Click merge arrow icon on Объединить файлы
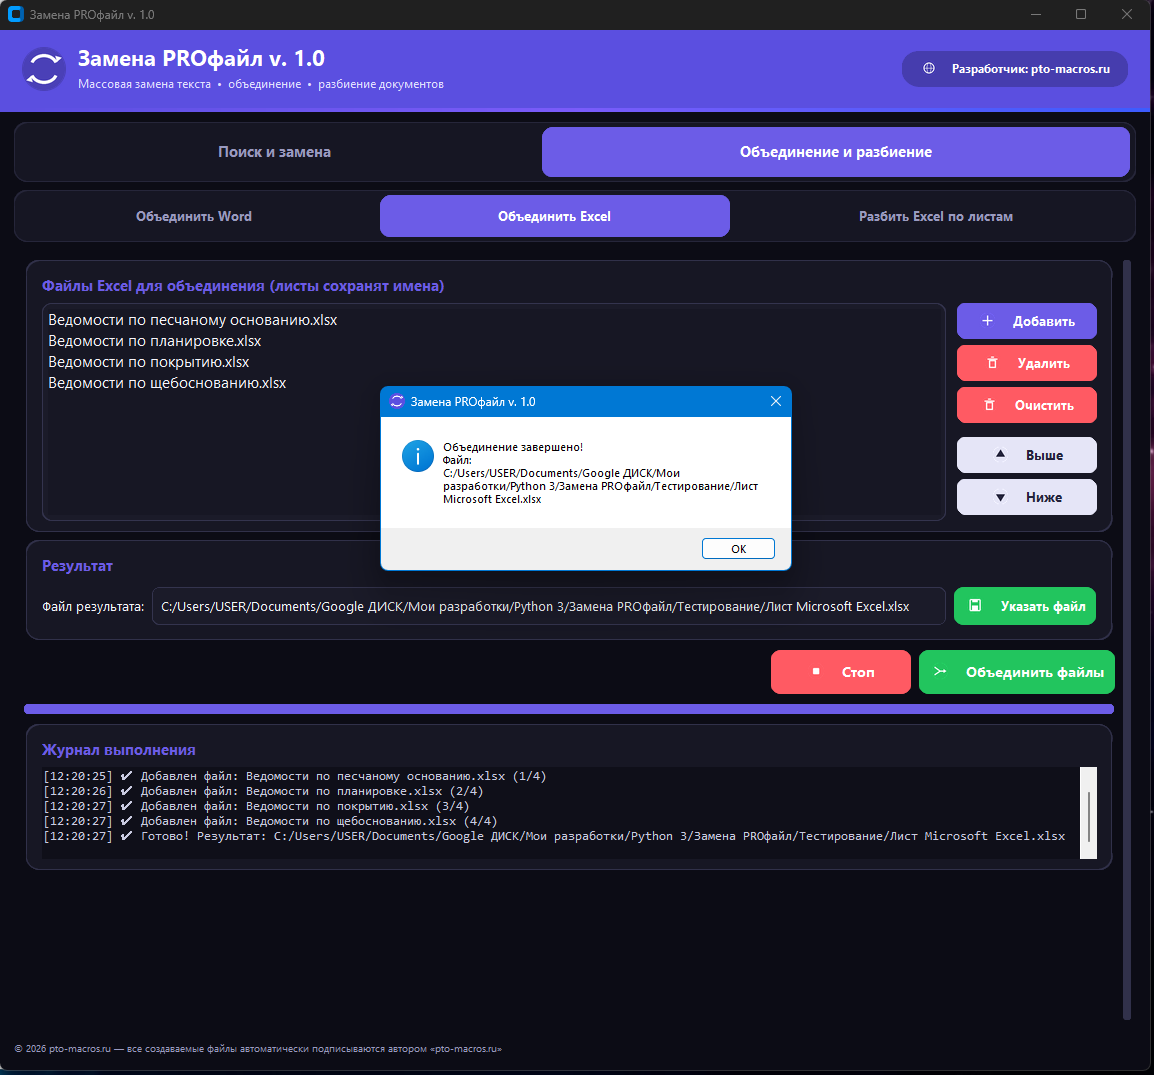 [940, 671]
